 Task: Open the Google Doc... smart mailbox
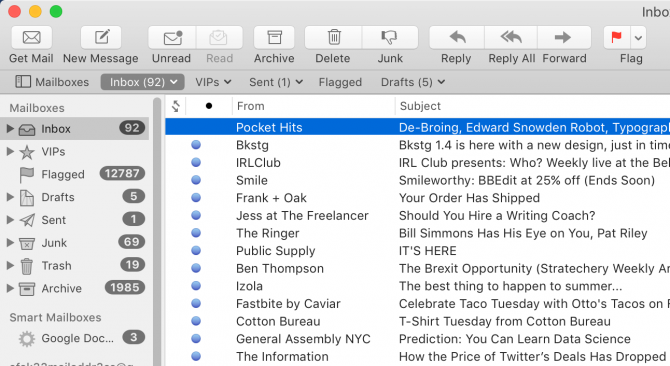[75, 338]
